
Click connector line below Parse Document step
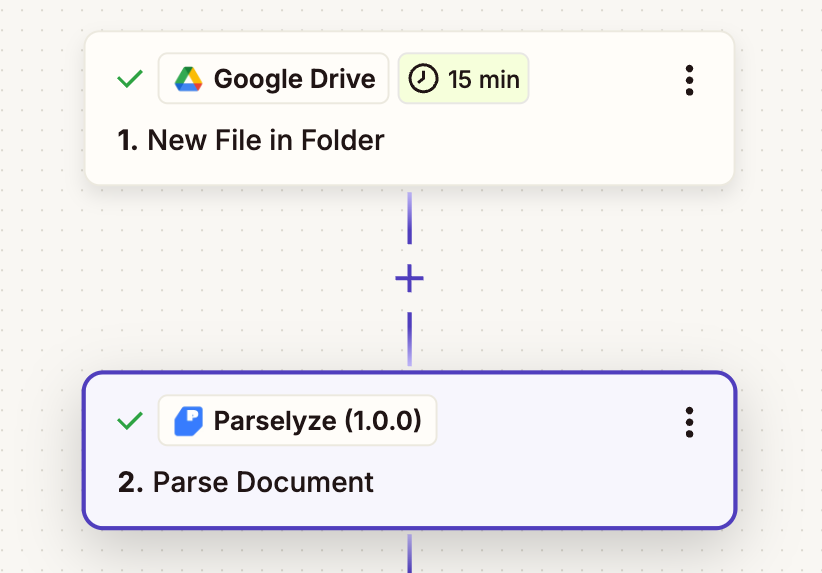click(x=409, y=552)
